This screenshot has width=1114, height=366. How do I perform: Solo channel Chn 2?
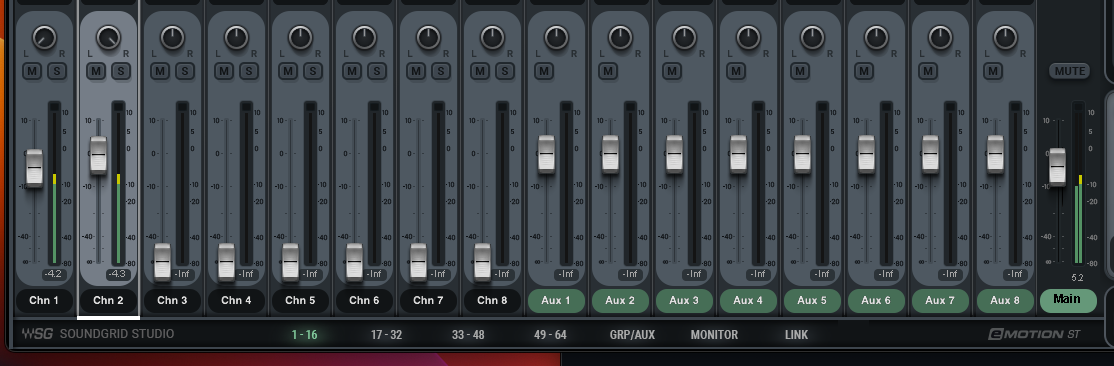(121, 71)
